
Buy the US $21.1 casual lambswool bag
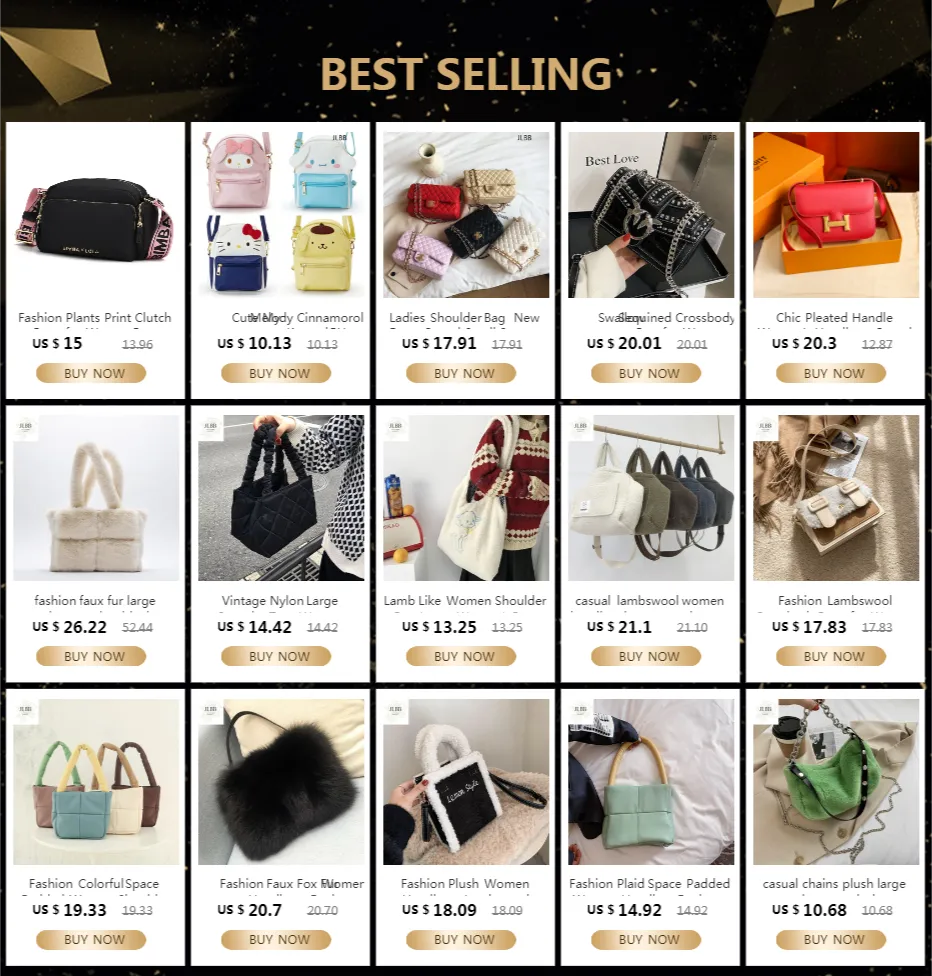(646, 657)
